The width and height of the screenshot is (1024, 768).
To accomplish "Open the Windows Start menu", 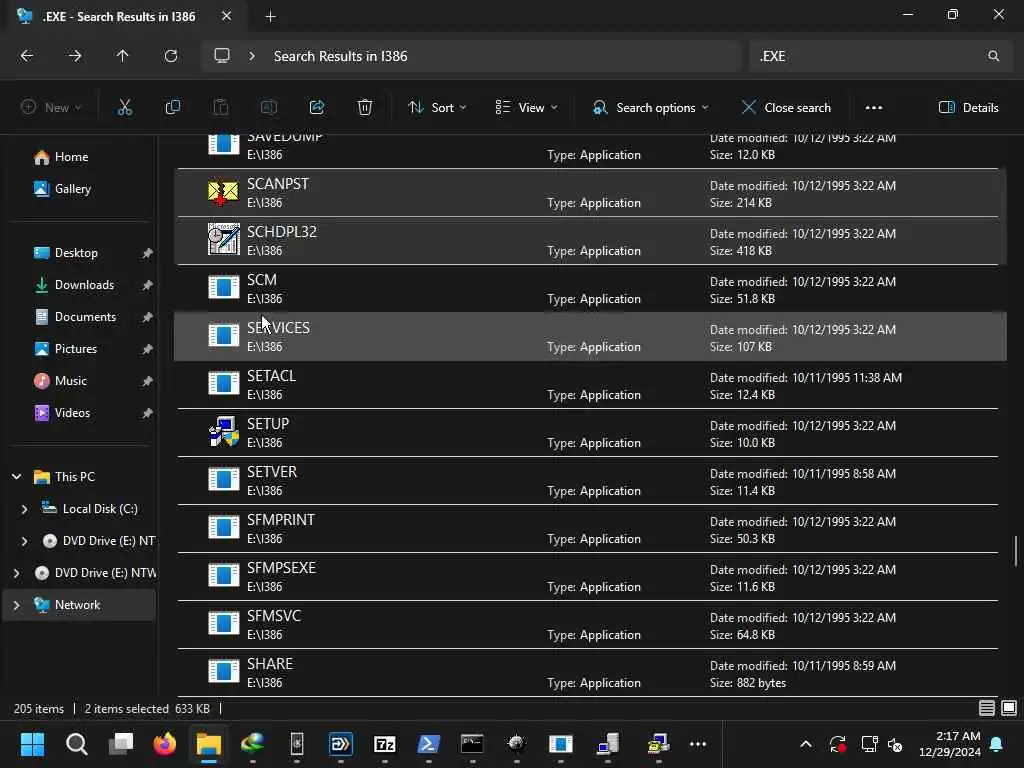I will pos(32,744).
